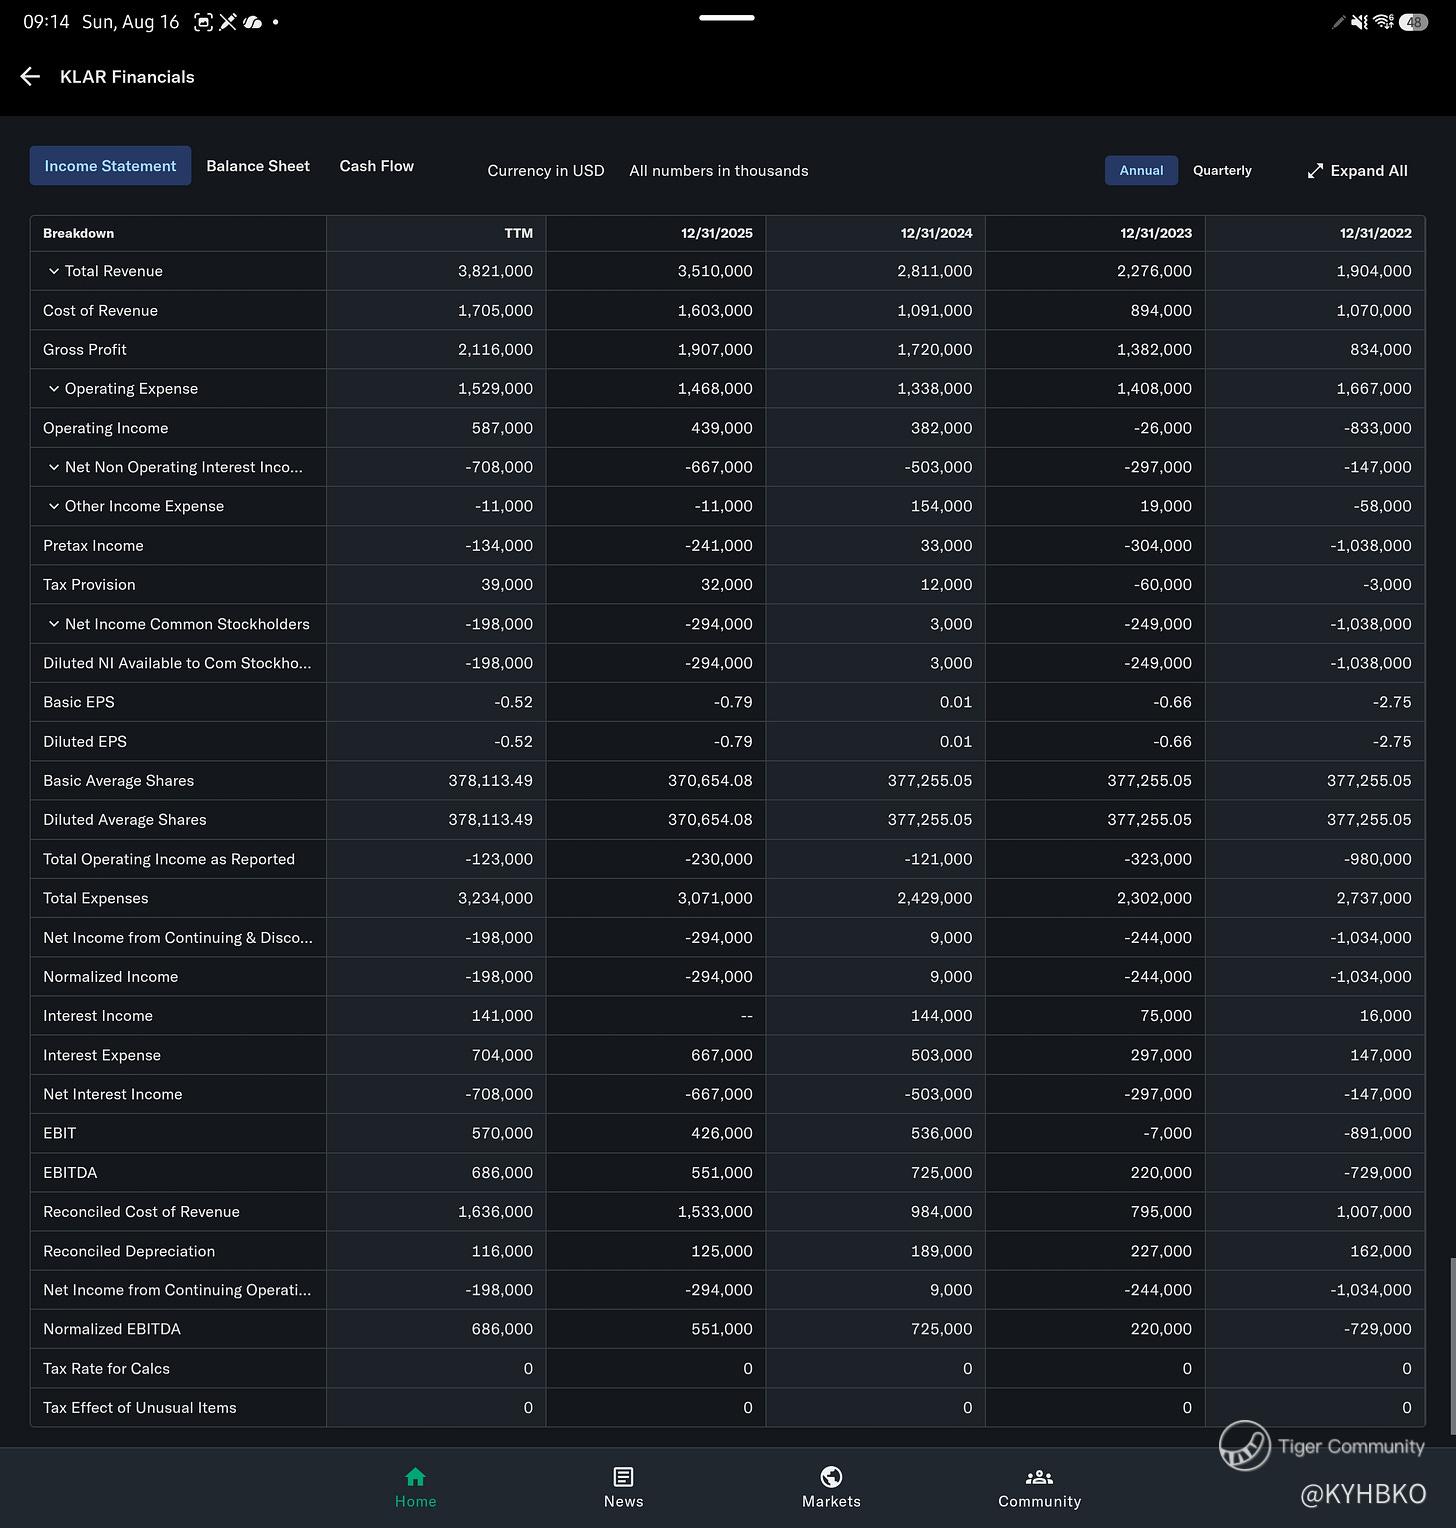Tap TTM Total Revenue value 3,821,000

(x=495, y=271)
